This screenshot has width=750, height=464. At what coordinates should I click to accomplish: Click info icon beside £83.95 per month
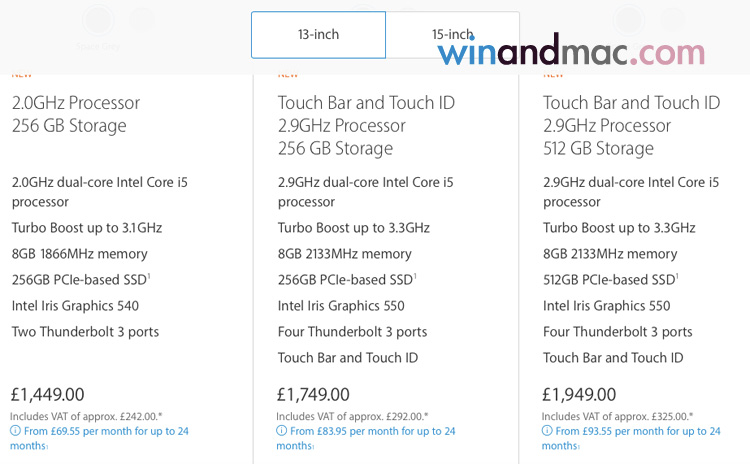tap(281, 432)
